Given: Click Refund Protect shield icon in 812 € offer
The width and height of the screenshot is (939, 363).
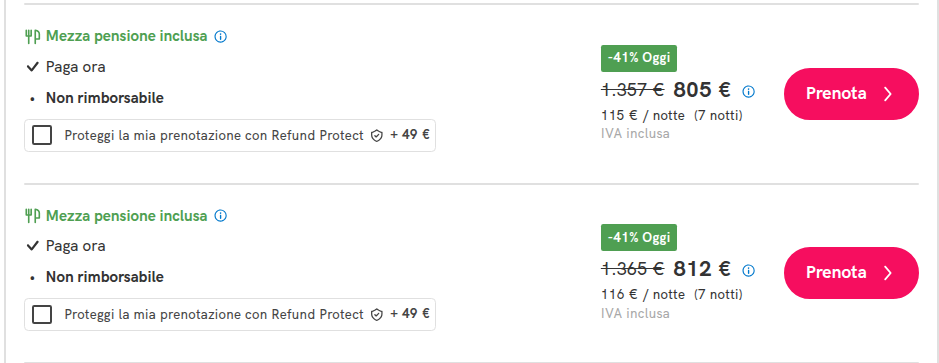Looking at the screenshot, I should (377, 315).
